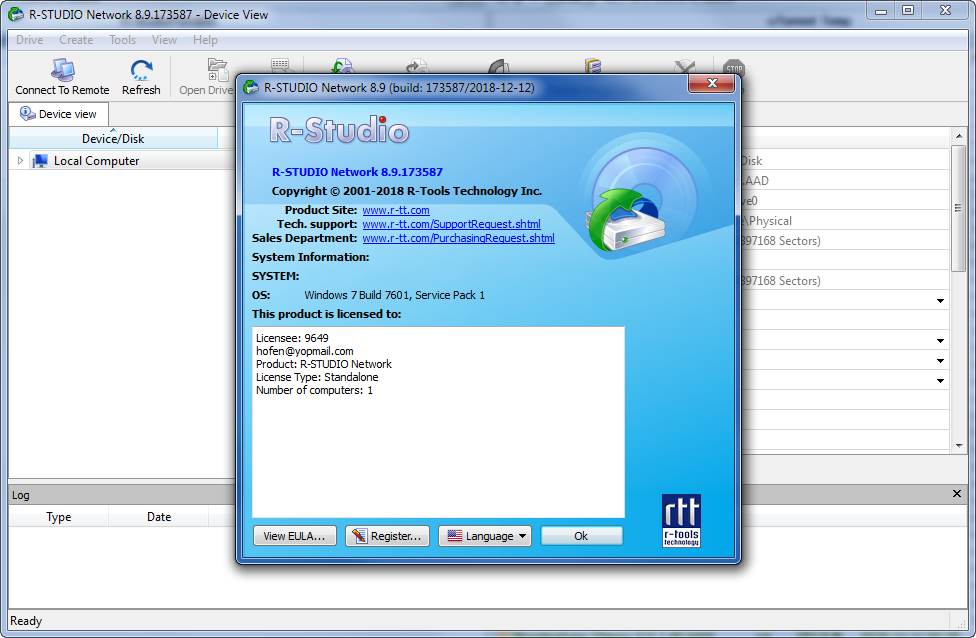Click the Register button
Viewport: 976px width, 638px height.
click(387, 536)
